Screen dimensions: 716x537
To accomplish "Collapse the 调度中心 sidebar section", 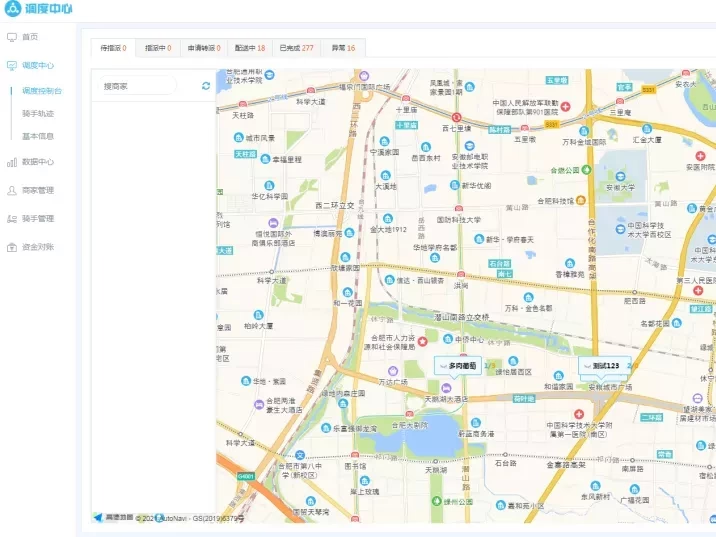I will (38, 66).
